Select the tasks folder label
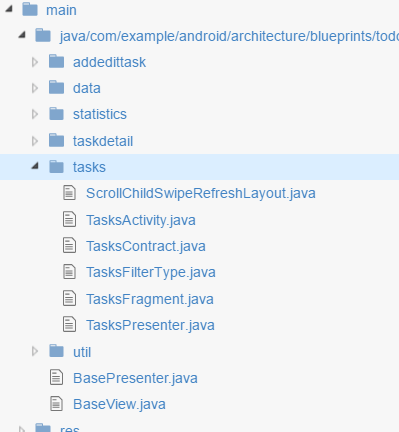This screenshot has width=399, height=432. point(89,167)
